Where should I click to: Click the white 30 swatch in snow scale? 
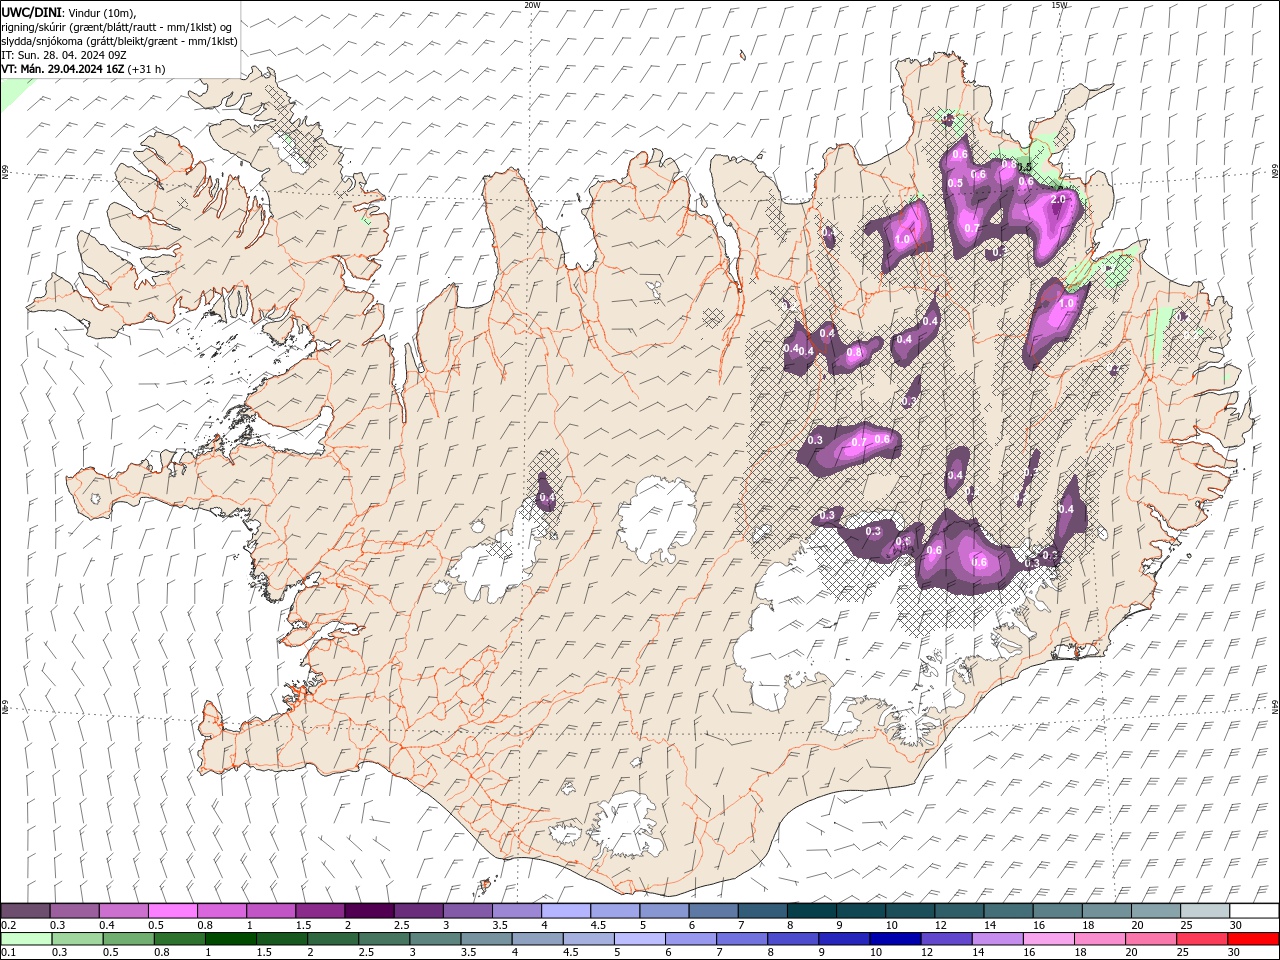(1254, 910)
